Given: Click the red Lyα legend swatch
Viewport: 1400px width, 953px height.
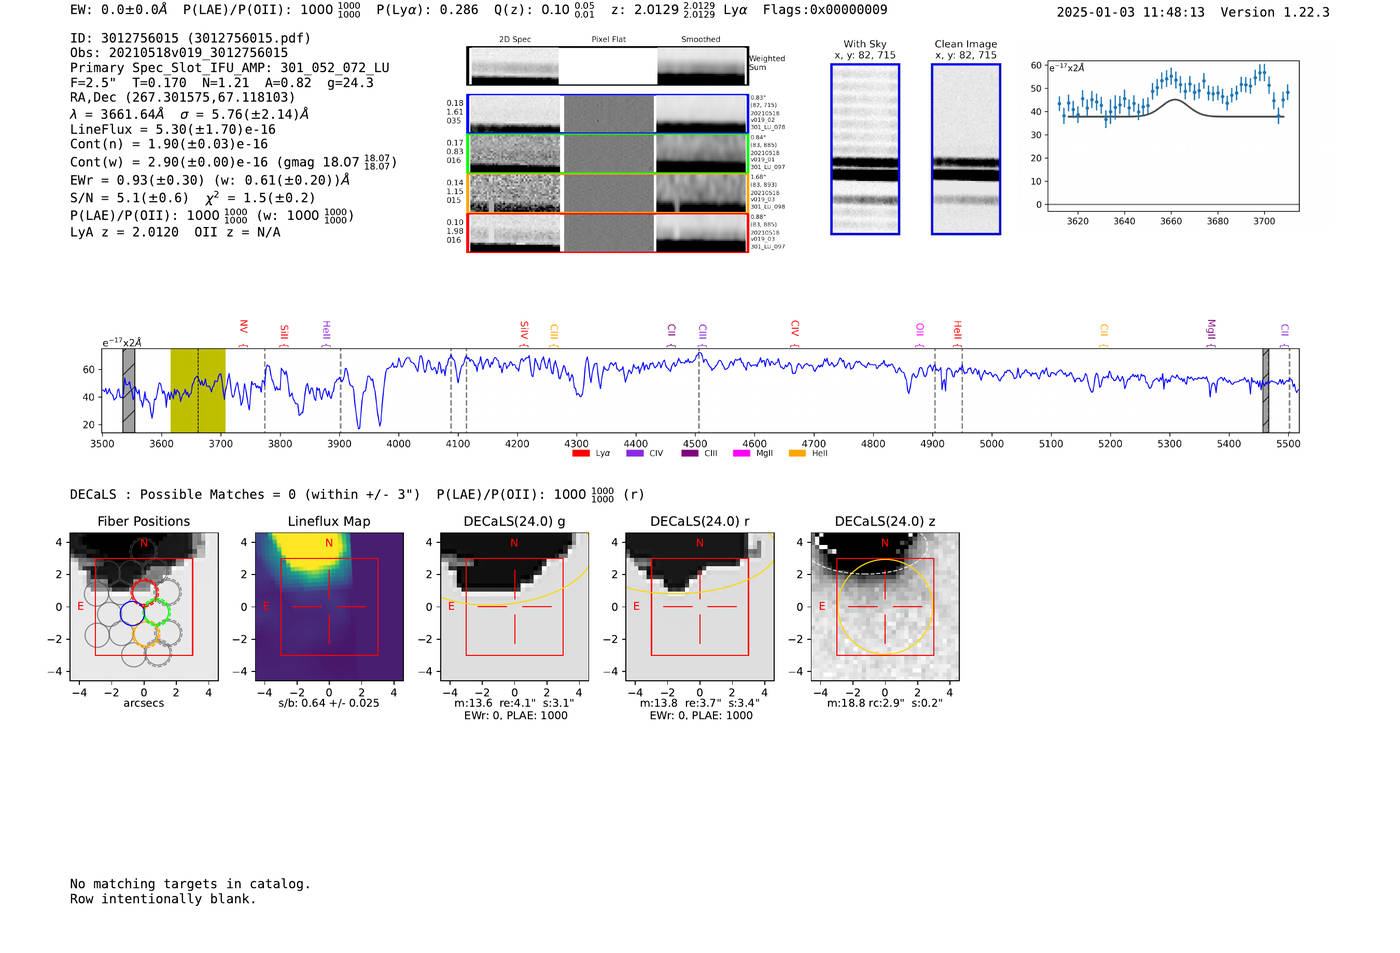Looking at the screenshot, I should tap(580, 453).
